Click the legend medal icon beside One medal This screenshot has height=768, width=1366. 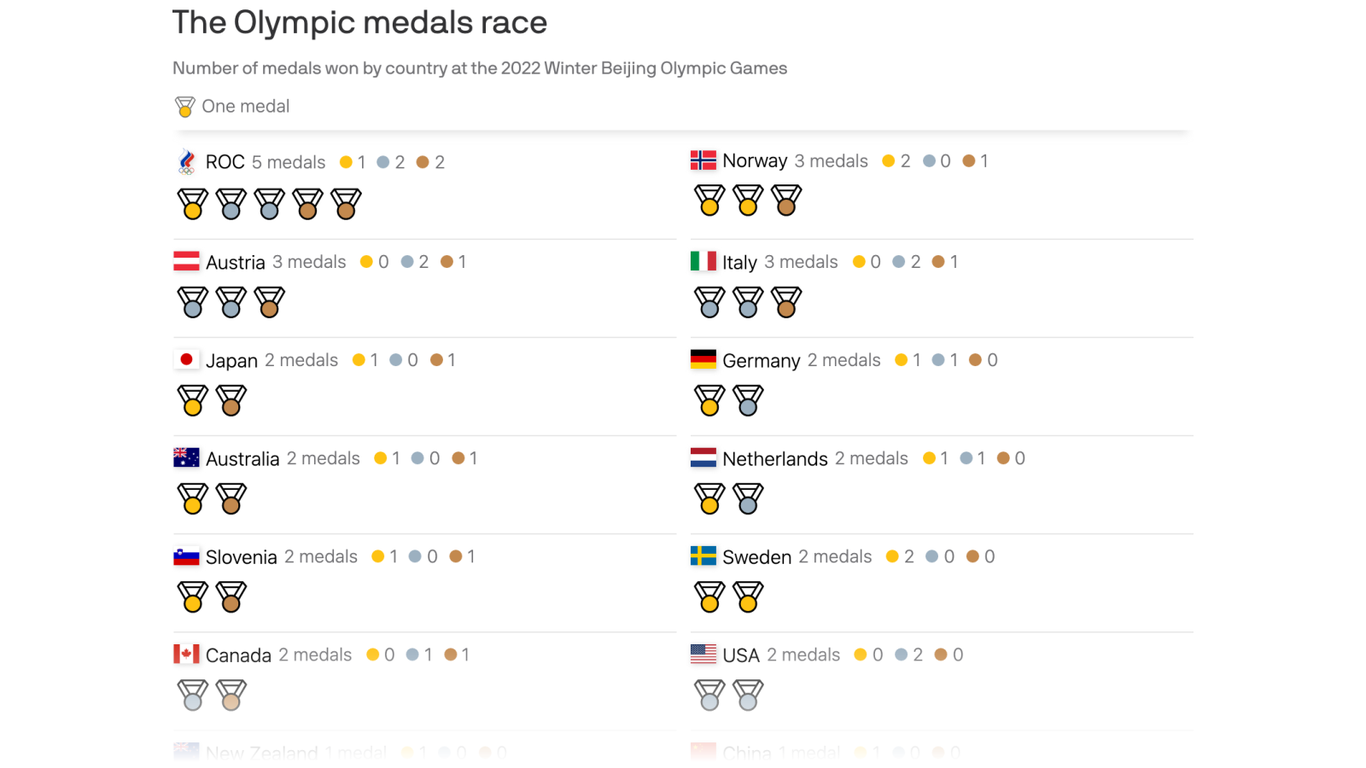click(185, 106)
